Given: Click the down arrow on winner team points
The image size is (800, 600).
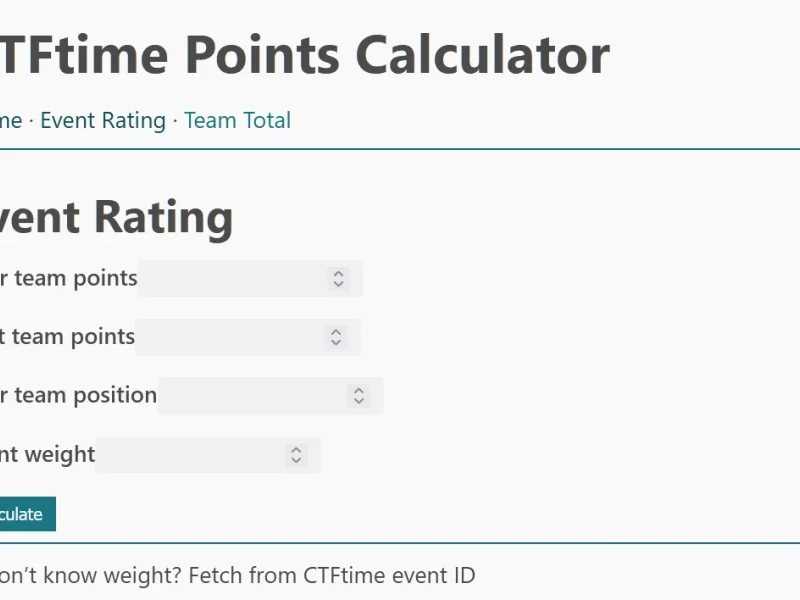Looking at the screenshot, I should [x=338, y=283].
